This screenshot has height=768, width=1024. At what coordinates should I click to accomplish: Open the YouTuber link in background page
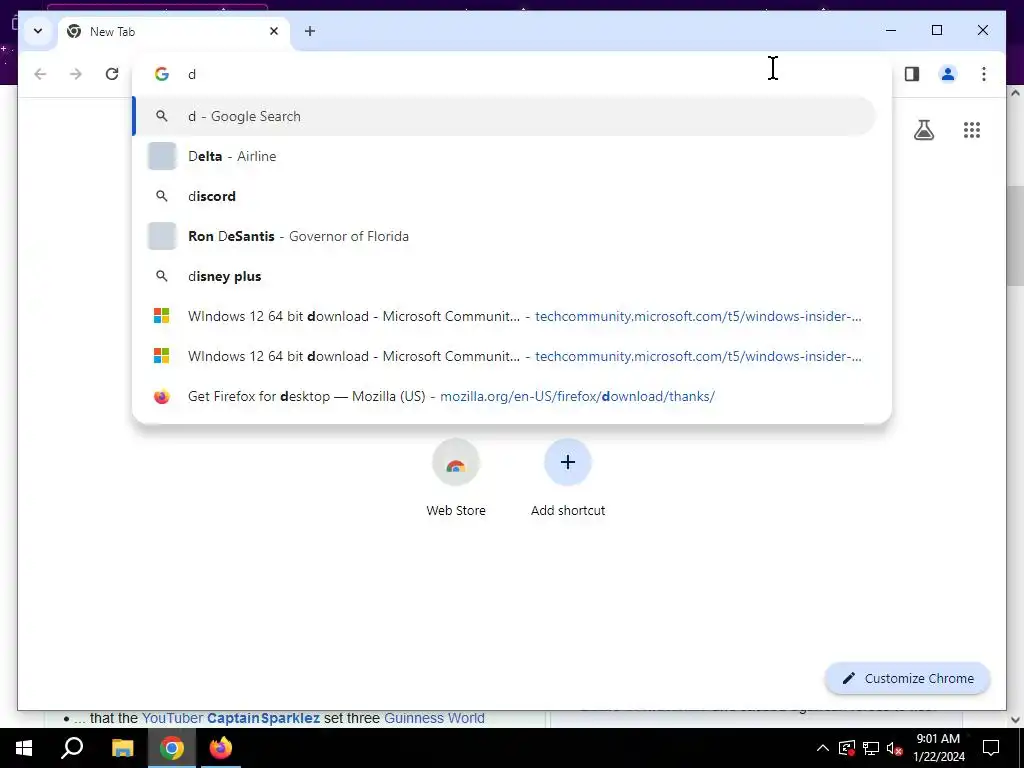click(172, 718)
